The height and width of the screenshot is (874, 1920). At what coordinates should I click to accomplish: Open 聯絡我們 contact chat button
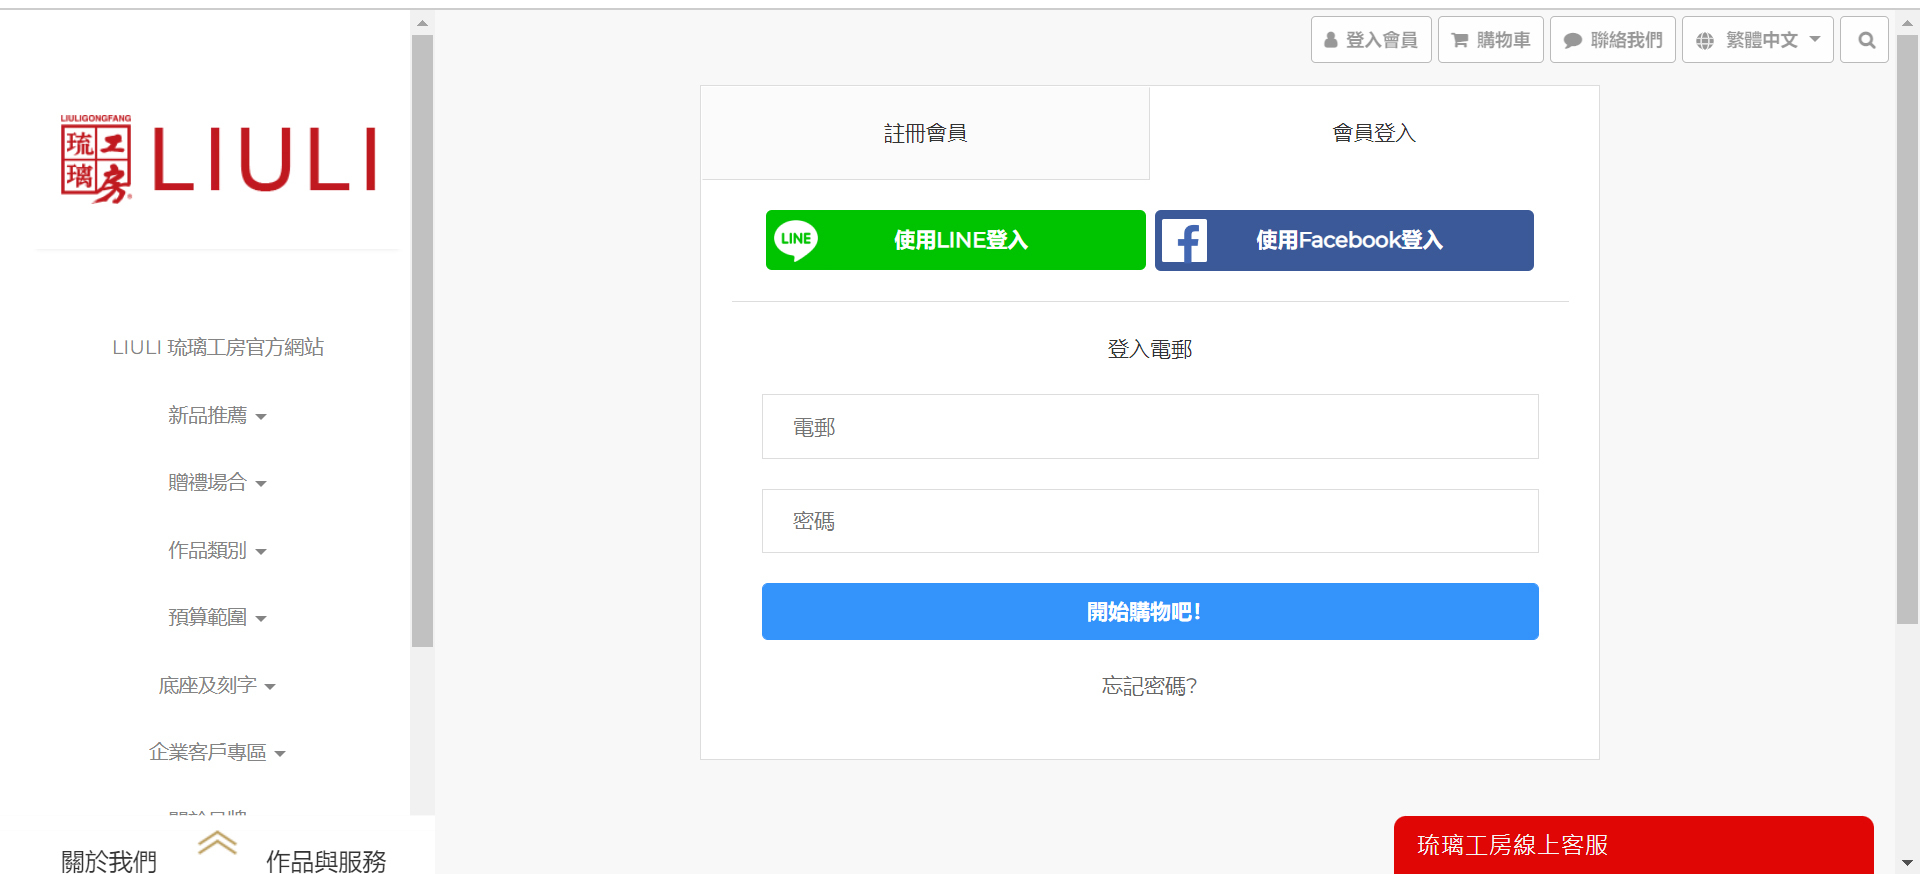(x=1612, y=40)
